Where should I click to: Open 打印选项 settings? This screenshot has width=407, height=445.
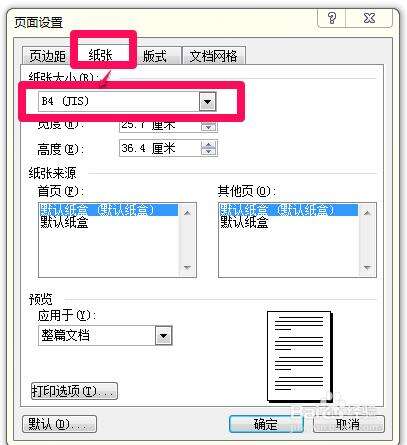(74, 391)
